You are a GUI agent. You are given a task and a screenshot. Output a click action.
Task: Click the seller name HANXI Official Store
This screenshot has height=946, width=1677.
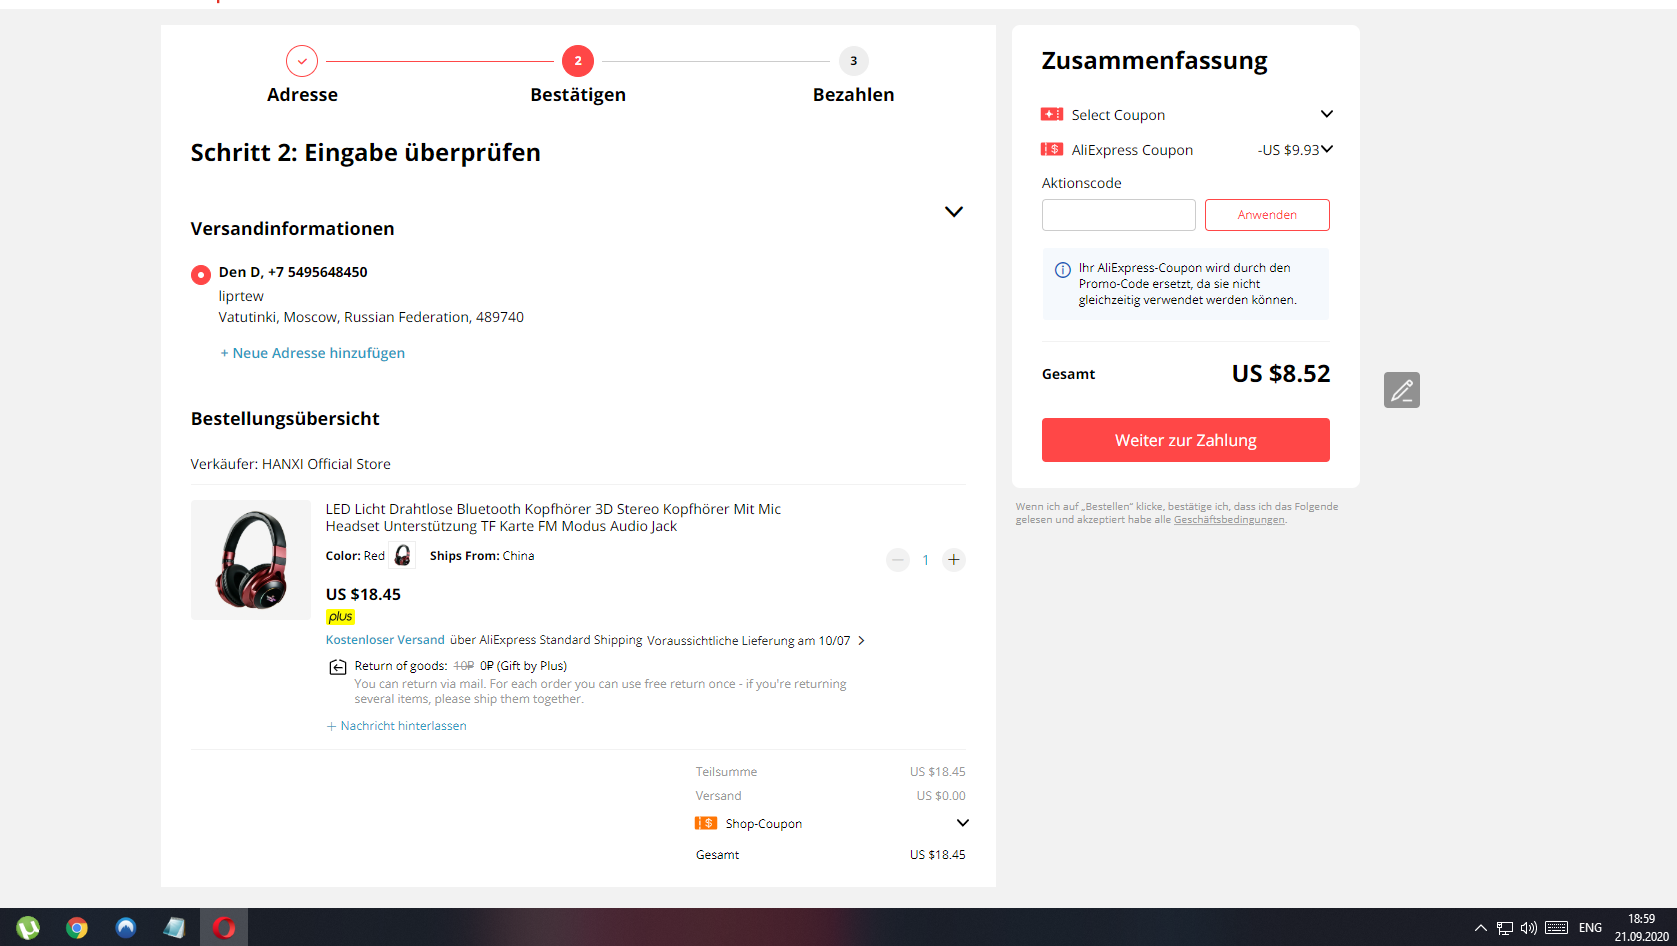click(326, 464)
